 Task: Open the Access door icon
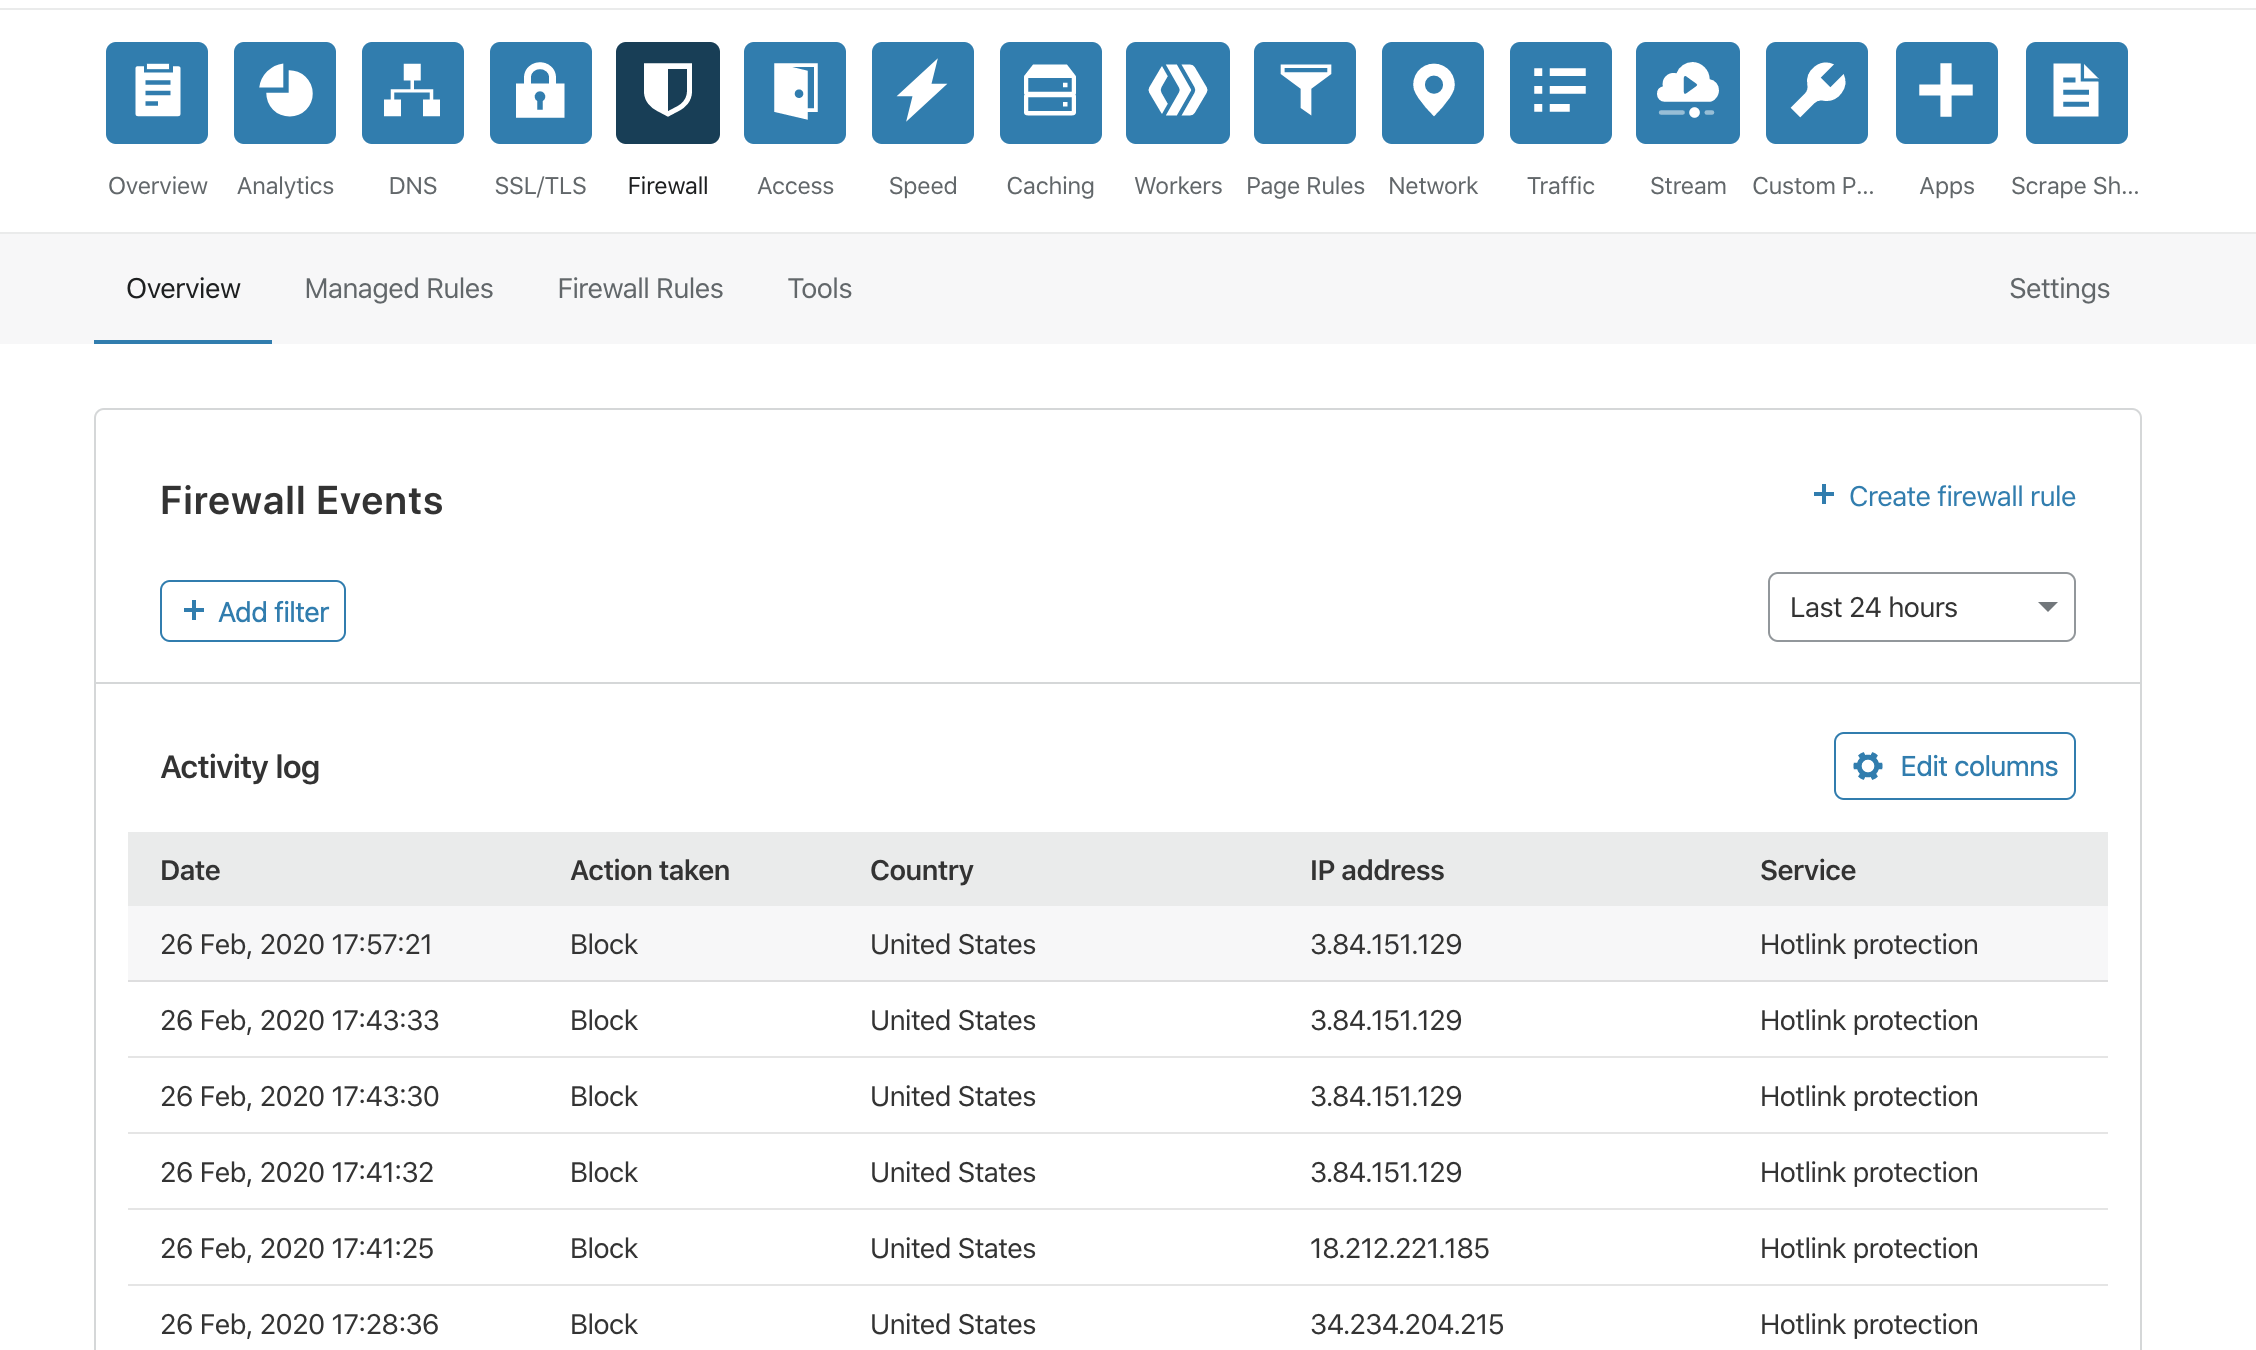point(794,93)
